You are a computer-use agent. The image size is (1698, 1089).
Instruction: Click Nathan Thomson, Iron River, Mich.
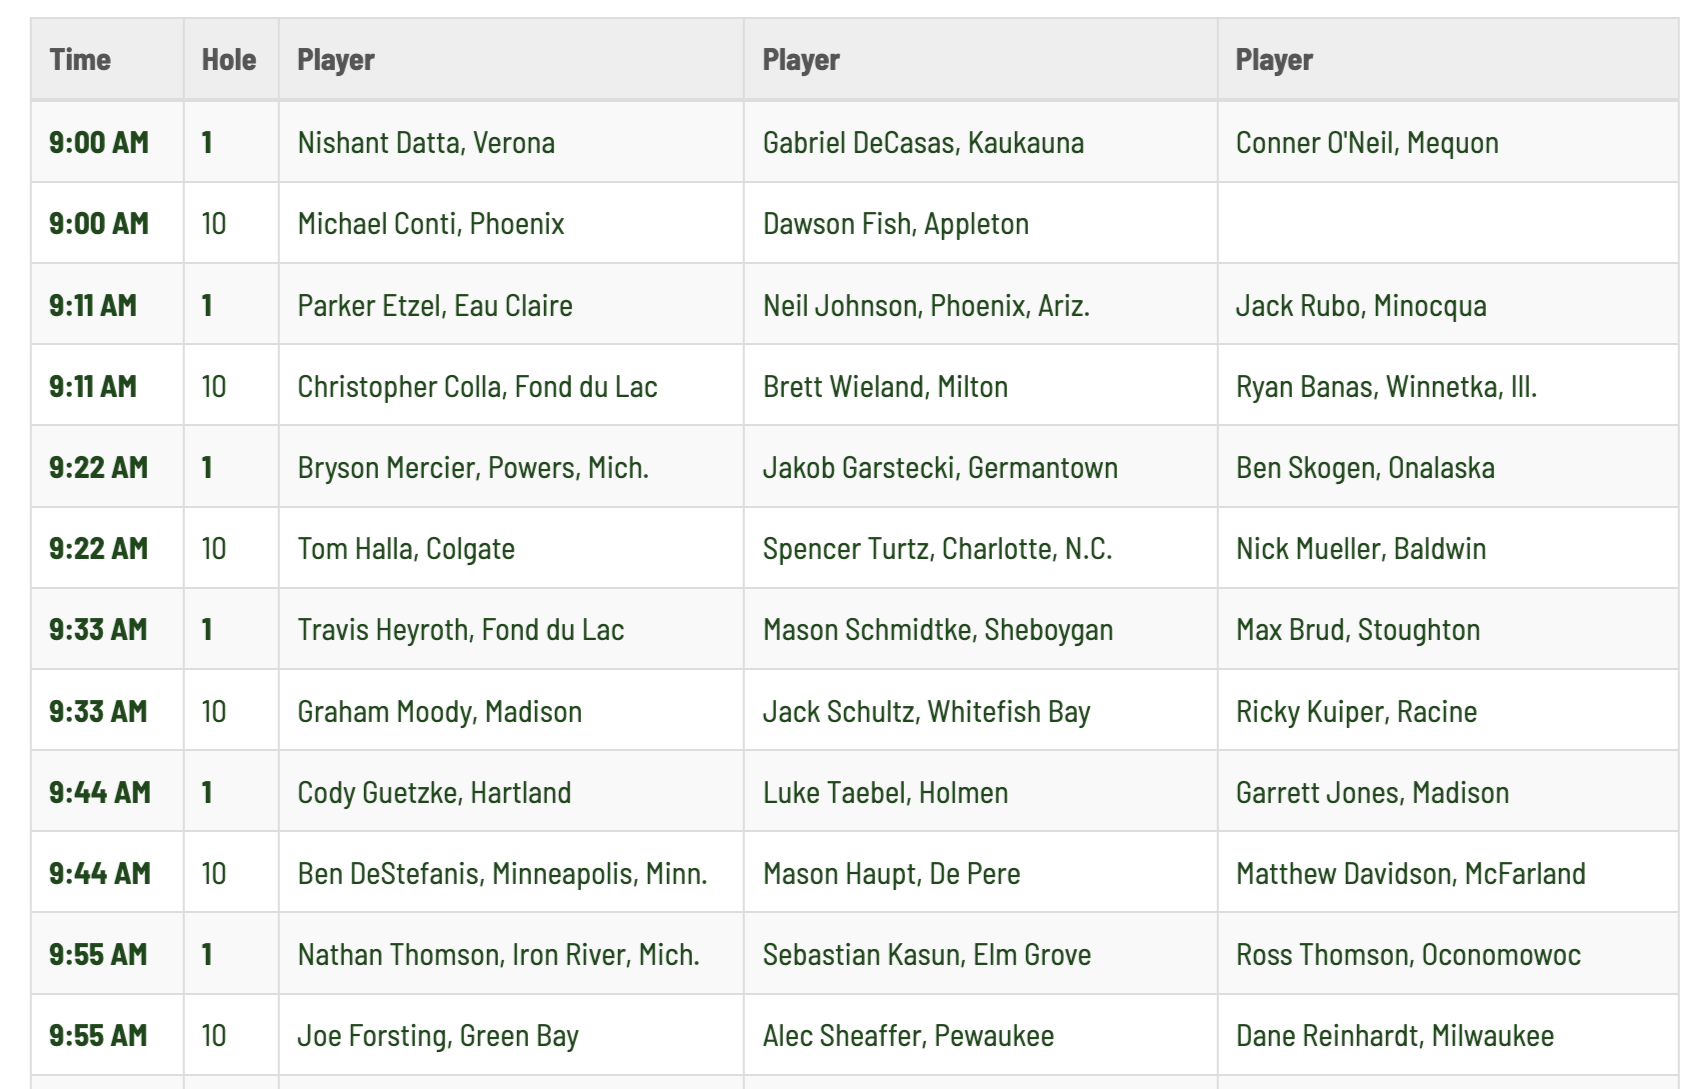pyautogui.click(x=498, y=954)
